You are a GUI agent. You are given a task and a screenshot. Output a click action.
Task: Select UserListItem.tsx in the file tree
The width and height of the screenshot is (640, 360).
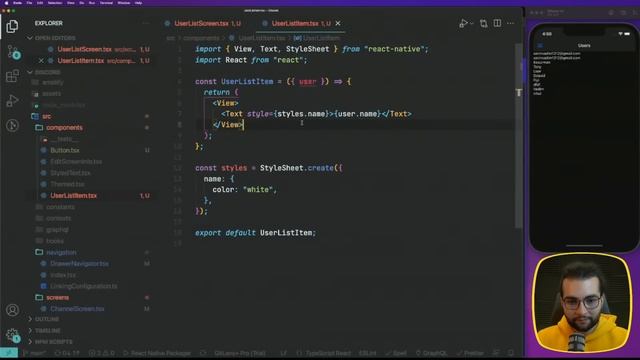(74, 196)
